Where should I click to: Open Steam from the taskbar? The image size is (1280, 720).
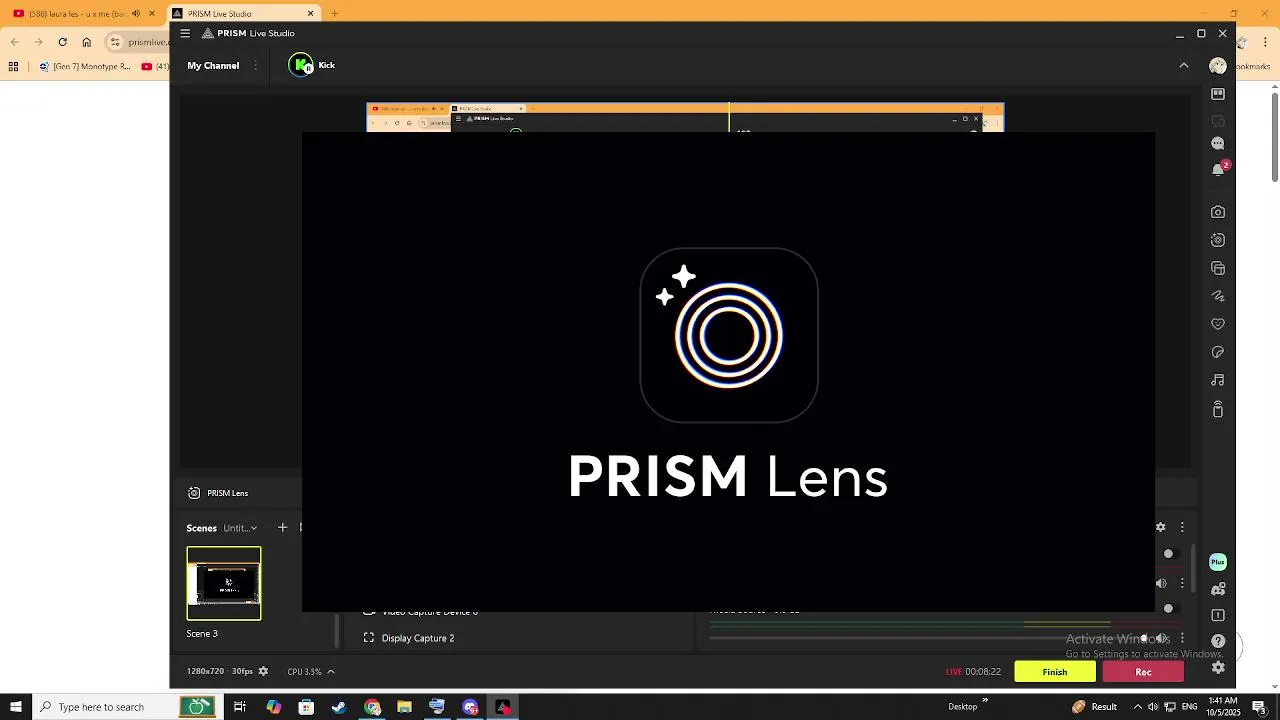[x=339, y=707]
